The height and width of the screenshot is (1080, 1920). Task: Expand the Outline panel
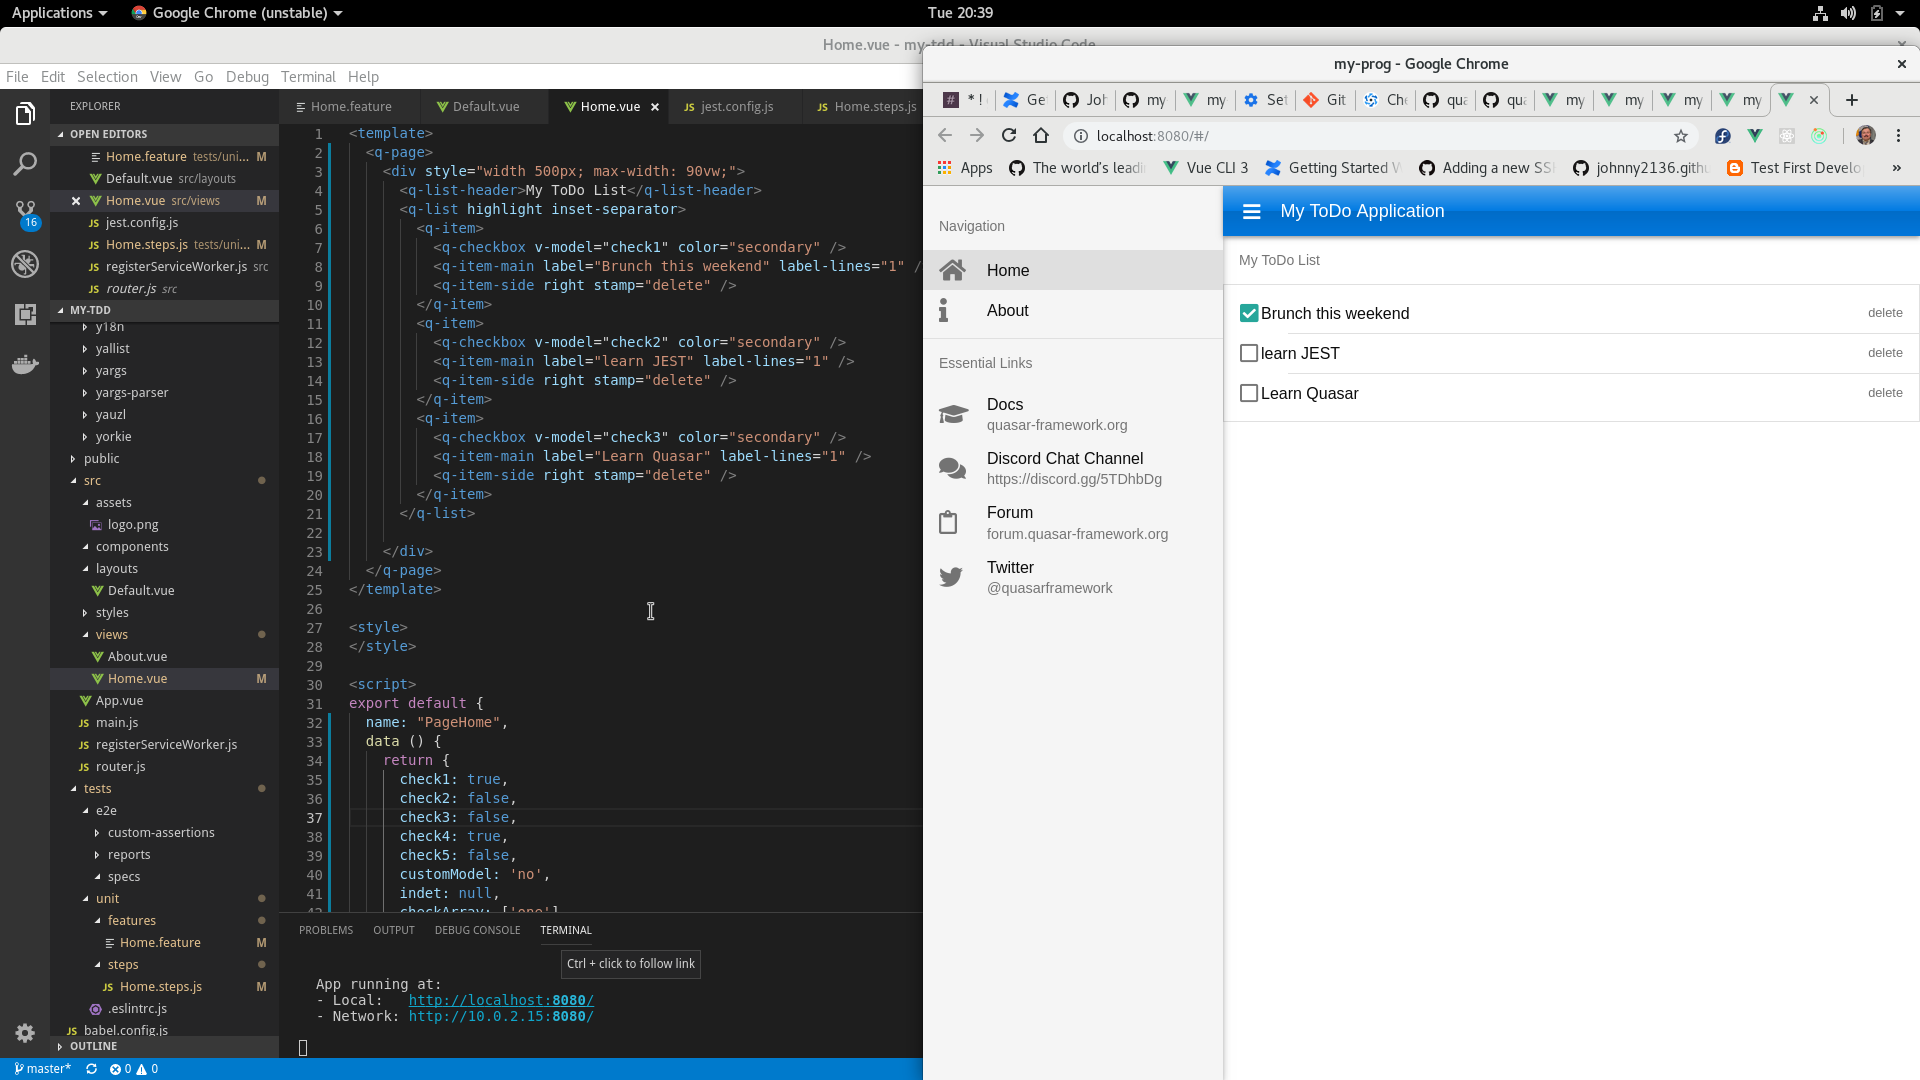coord(93,1046)
